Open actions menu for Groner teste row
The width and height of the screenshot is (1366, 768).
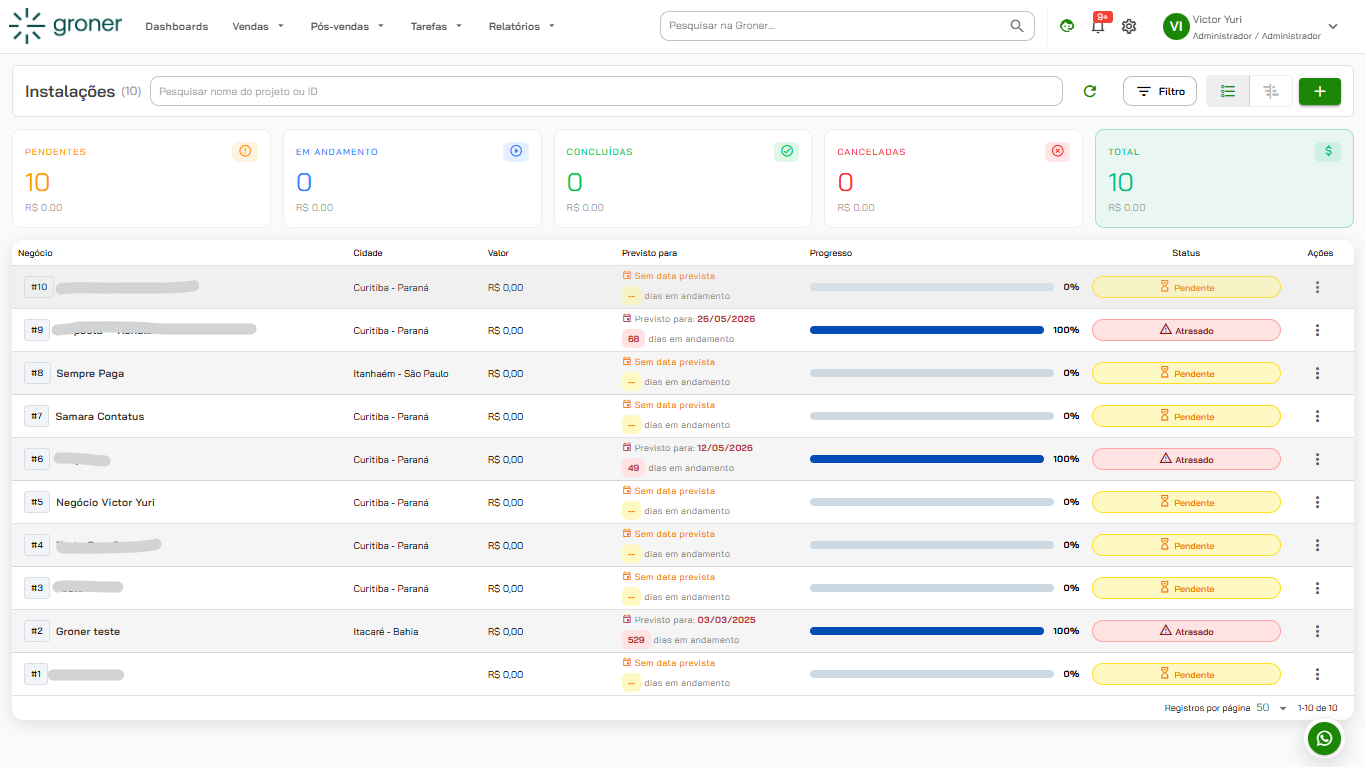coord(1317,631)
